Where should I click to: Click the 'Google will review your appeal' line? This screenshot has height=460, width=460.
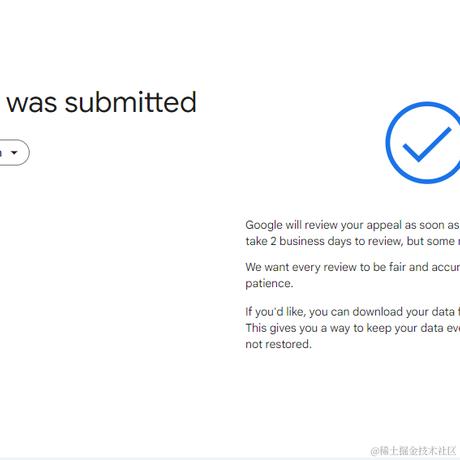(x=352, y=225)
